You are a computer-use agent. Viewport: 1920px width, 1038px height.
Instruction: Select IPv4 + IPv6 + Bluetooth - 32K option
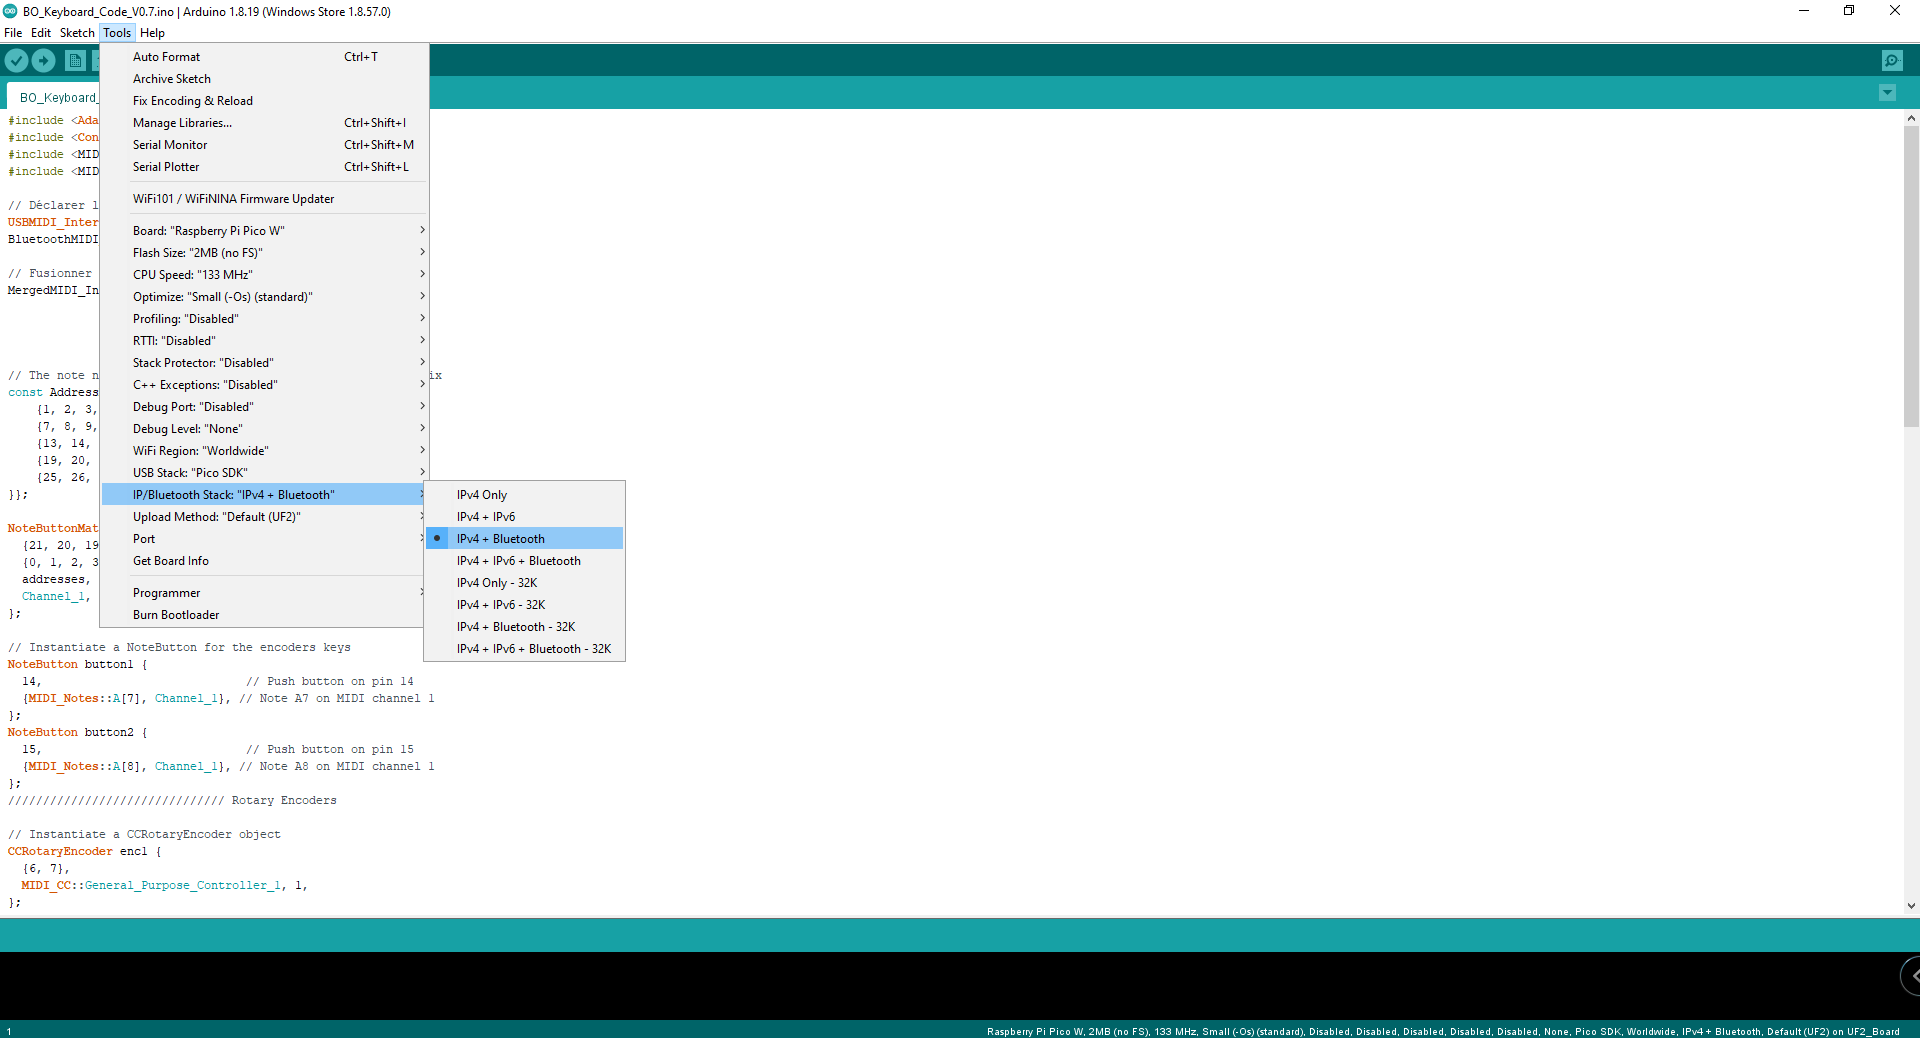[x=525, y=649]
